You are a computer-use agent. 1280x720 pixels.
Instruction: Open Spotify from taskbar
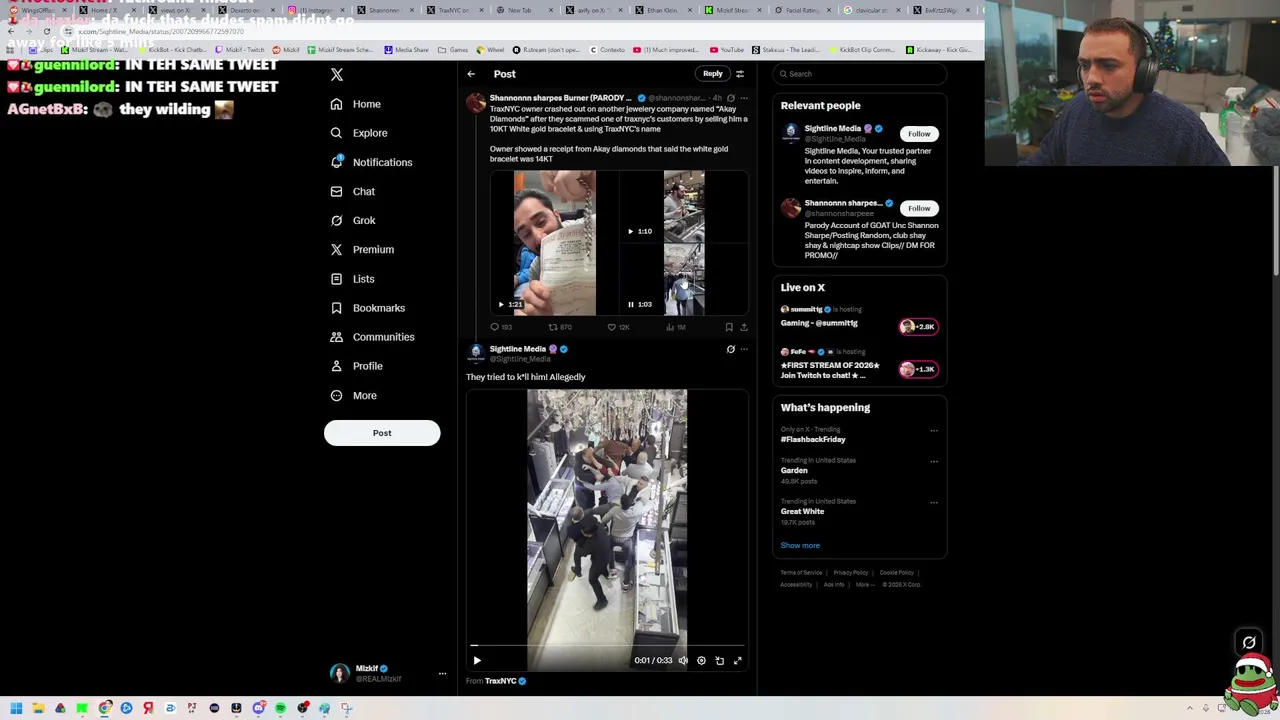click(280, 708)
